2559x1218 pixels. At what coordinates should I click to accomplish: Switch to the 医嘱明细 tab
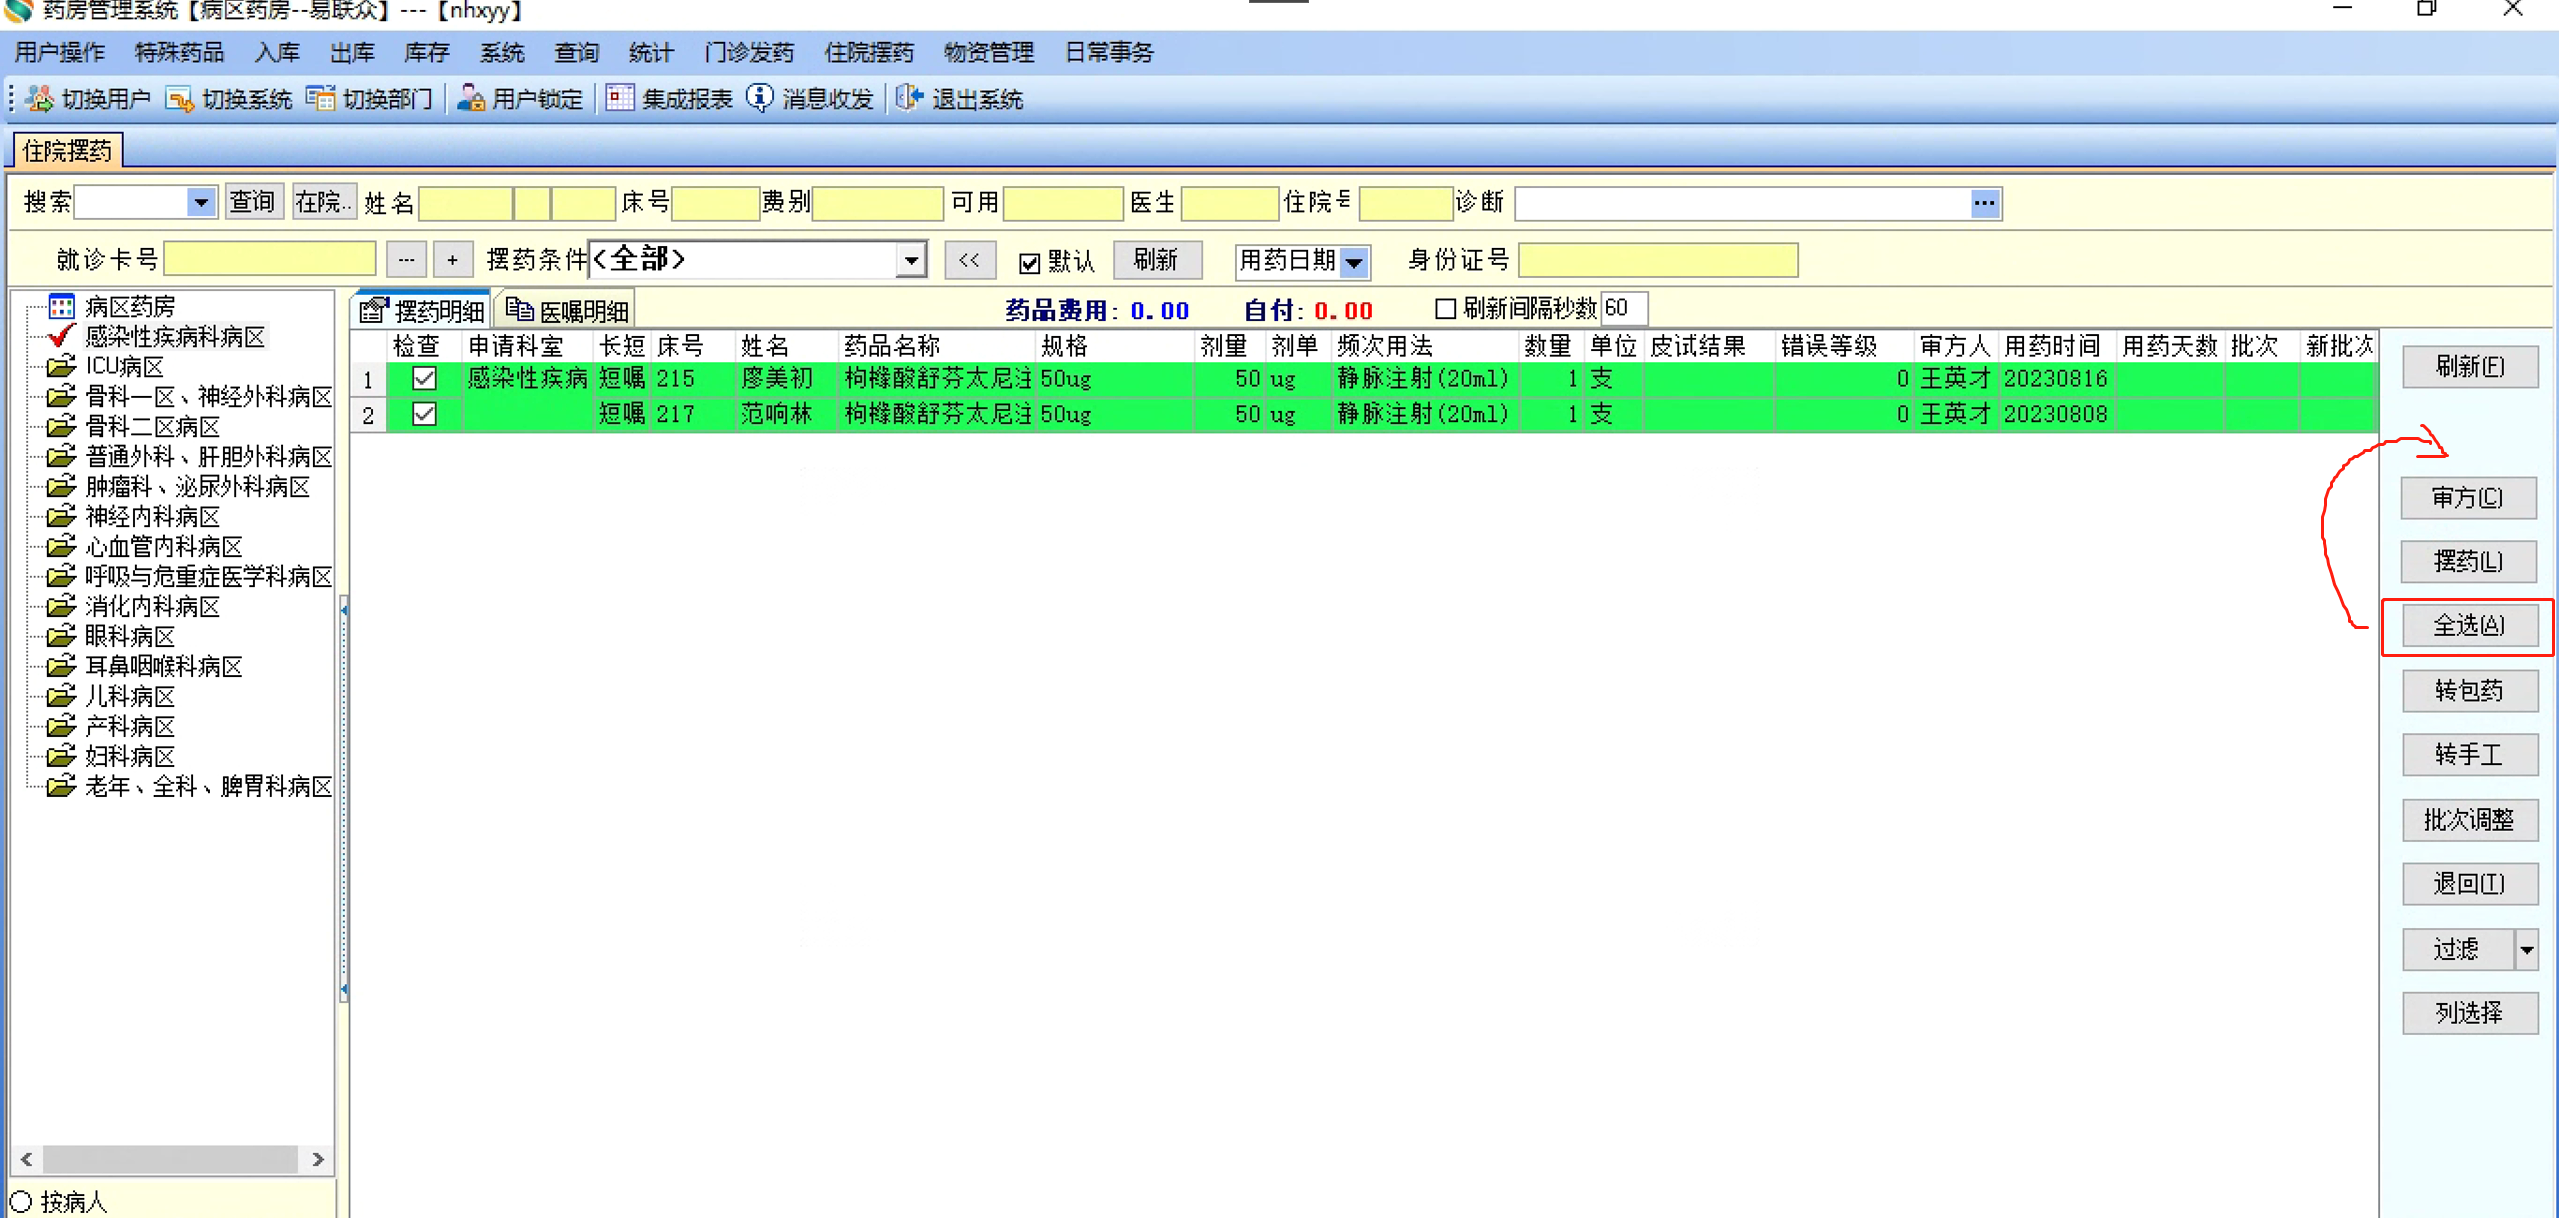click(568, 311)
